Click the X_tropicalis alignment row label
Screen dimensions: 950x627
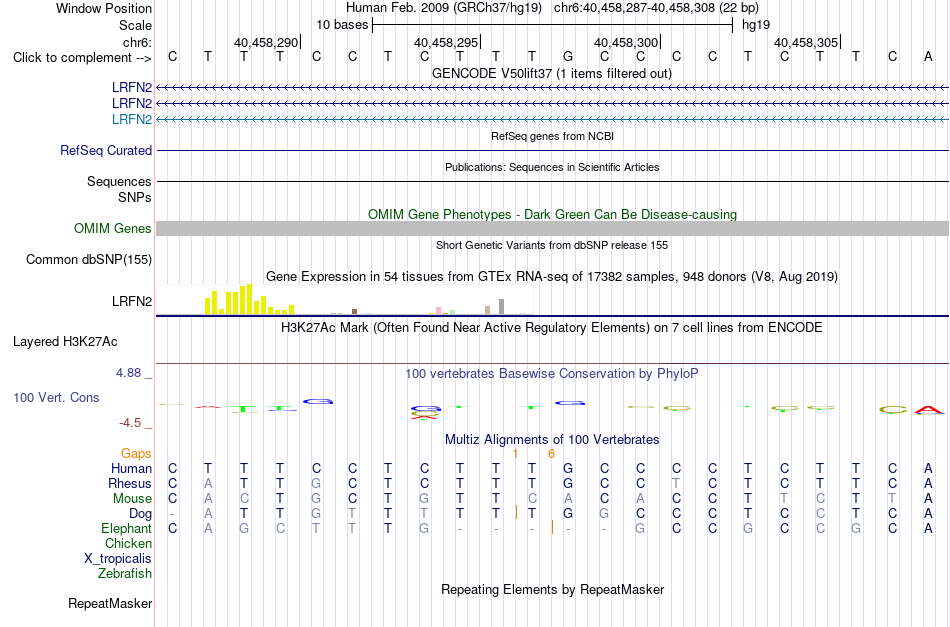point(118,559)
